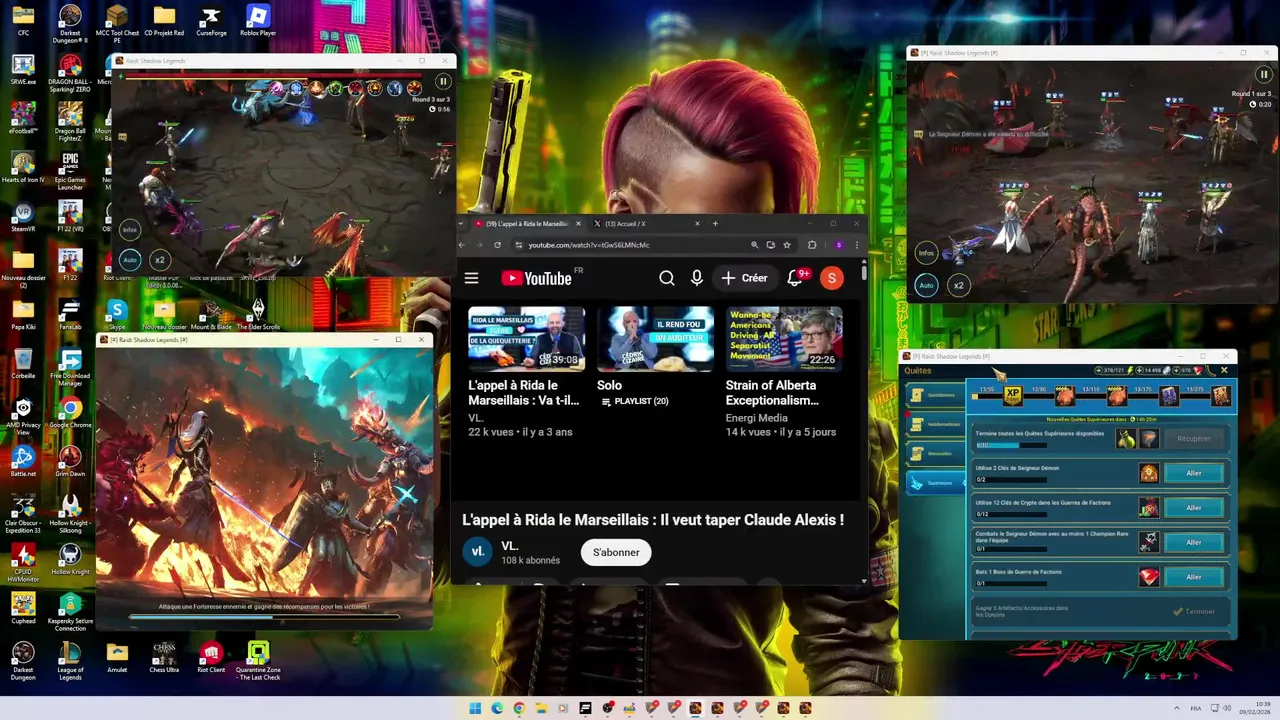
Task: Open the chat icon in top-left Raid window
Action: point(122,136)
